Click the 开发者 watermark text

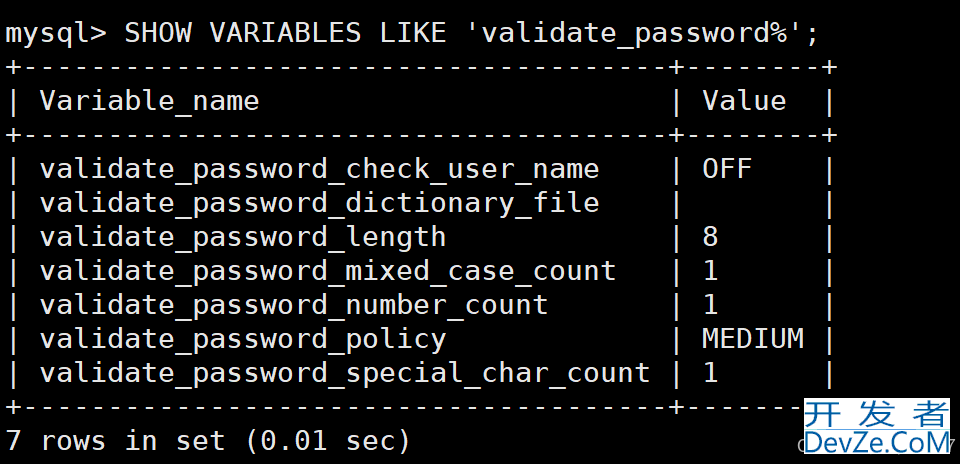[x=877, y=414]
